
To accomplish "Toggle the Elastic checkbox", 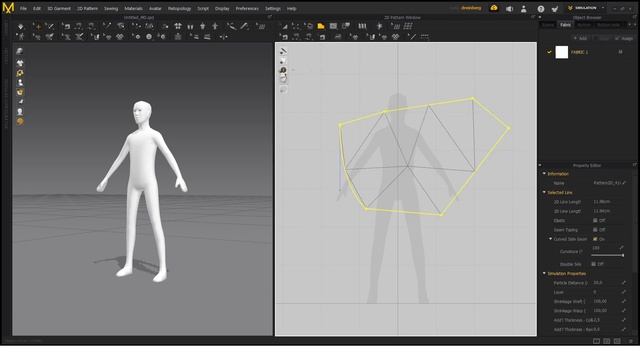I will [x=595, y=220].
